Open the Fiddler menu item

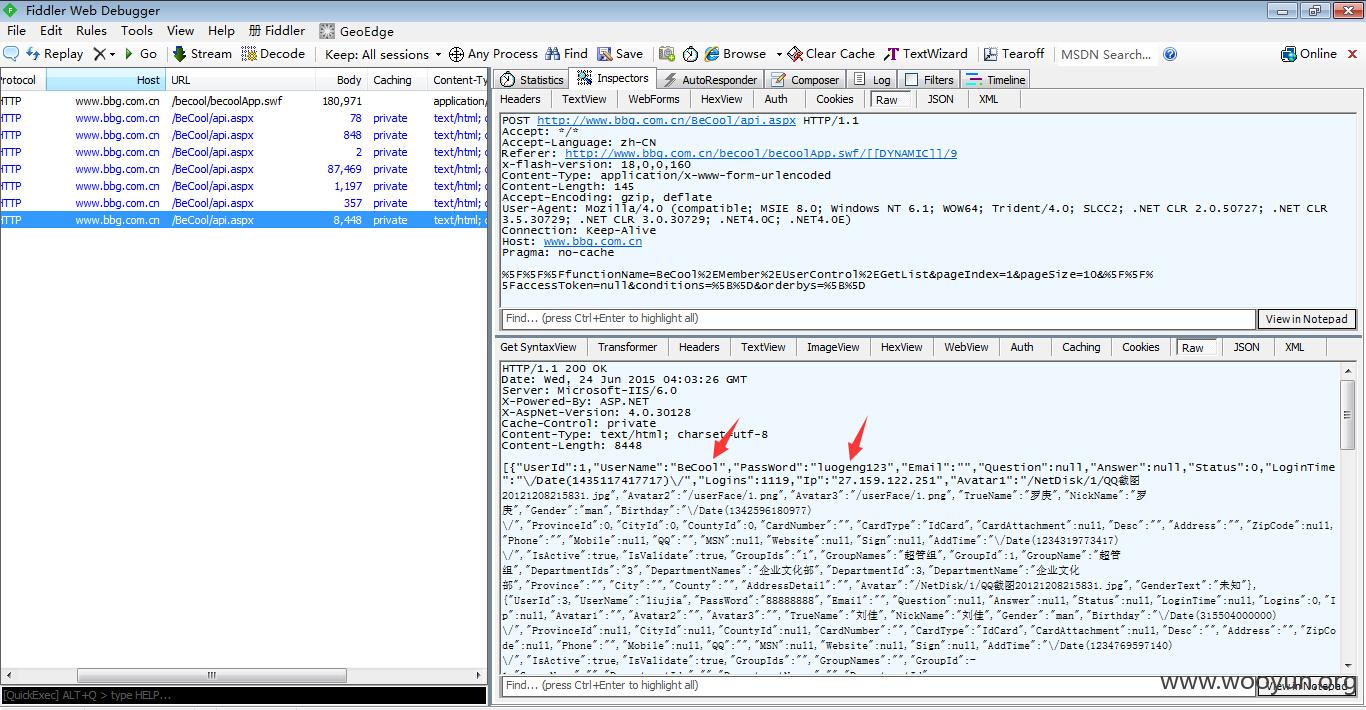click(x=277, y=31)
